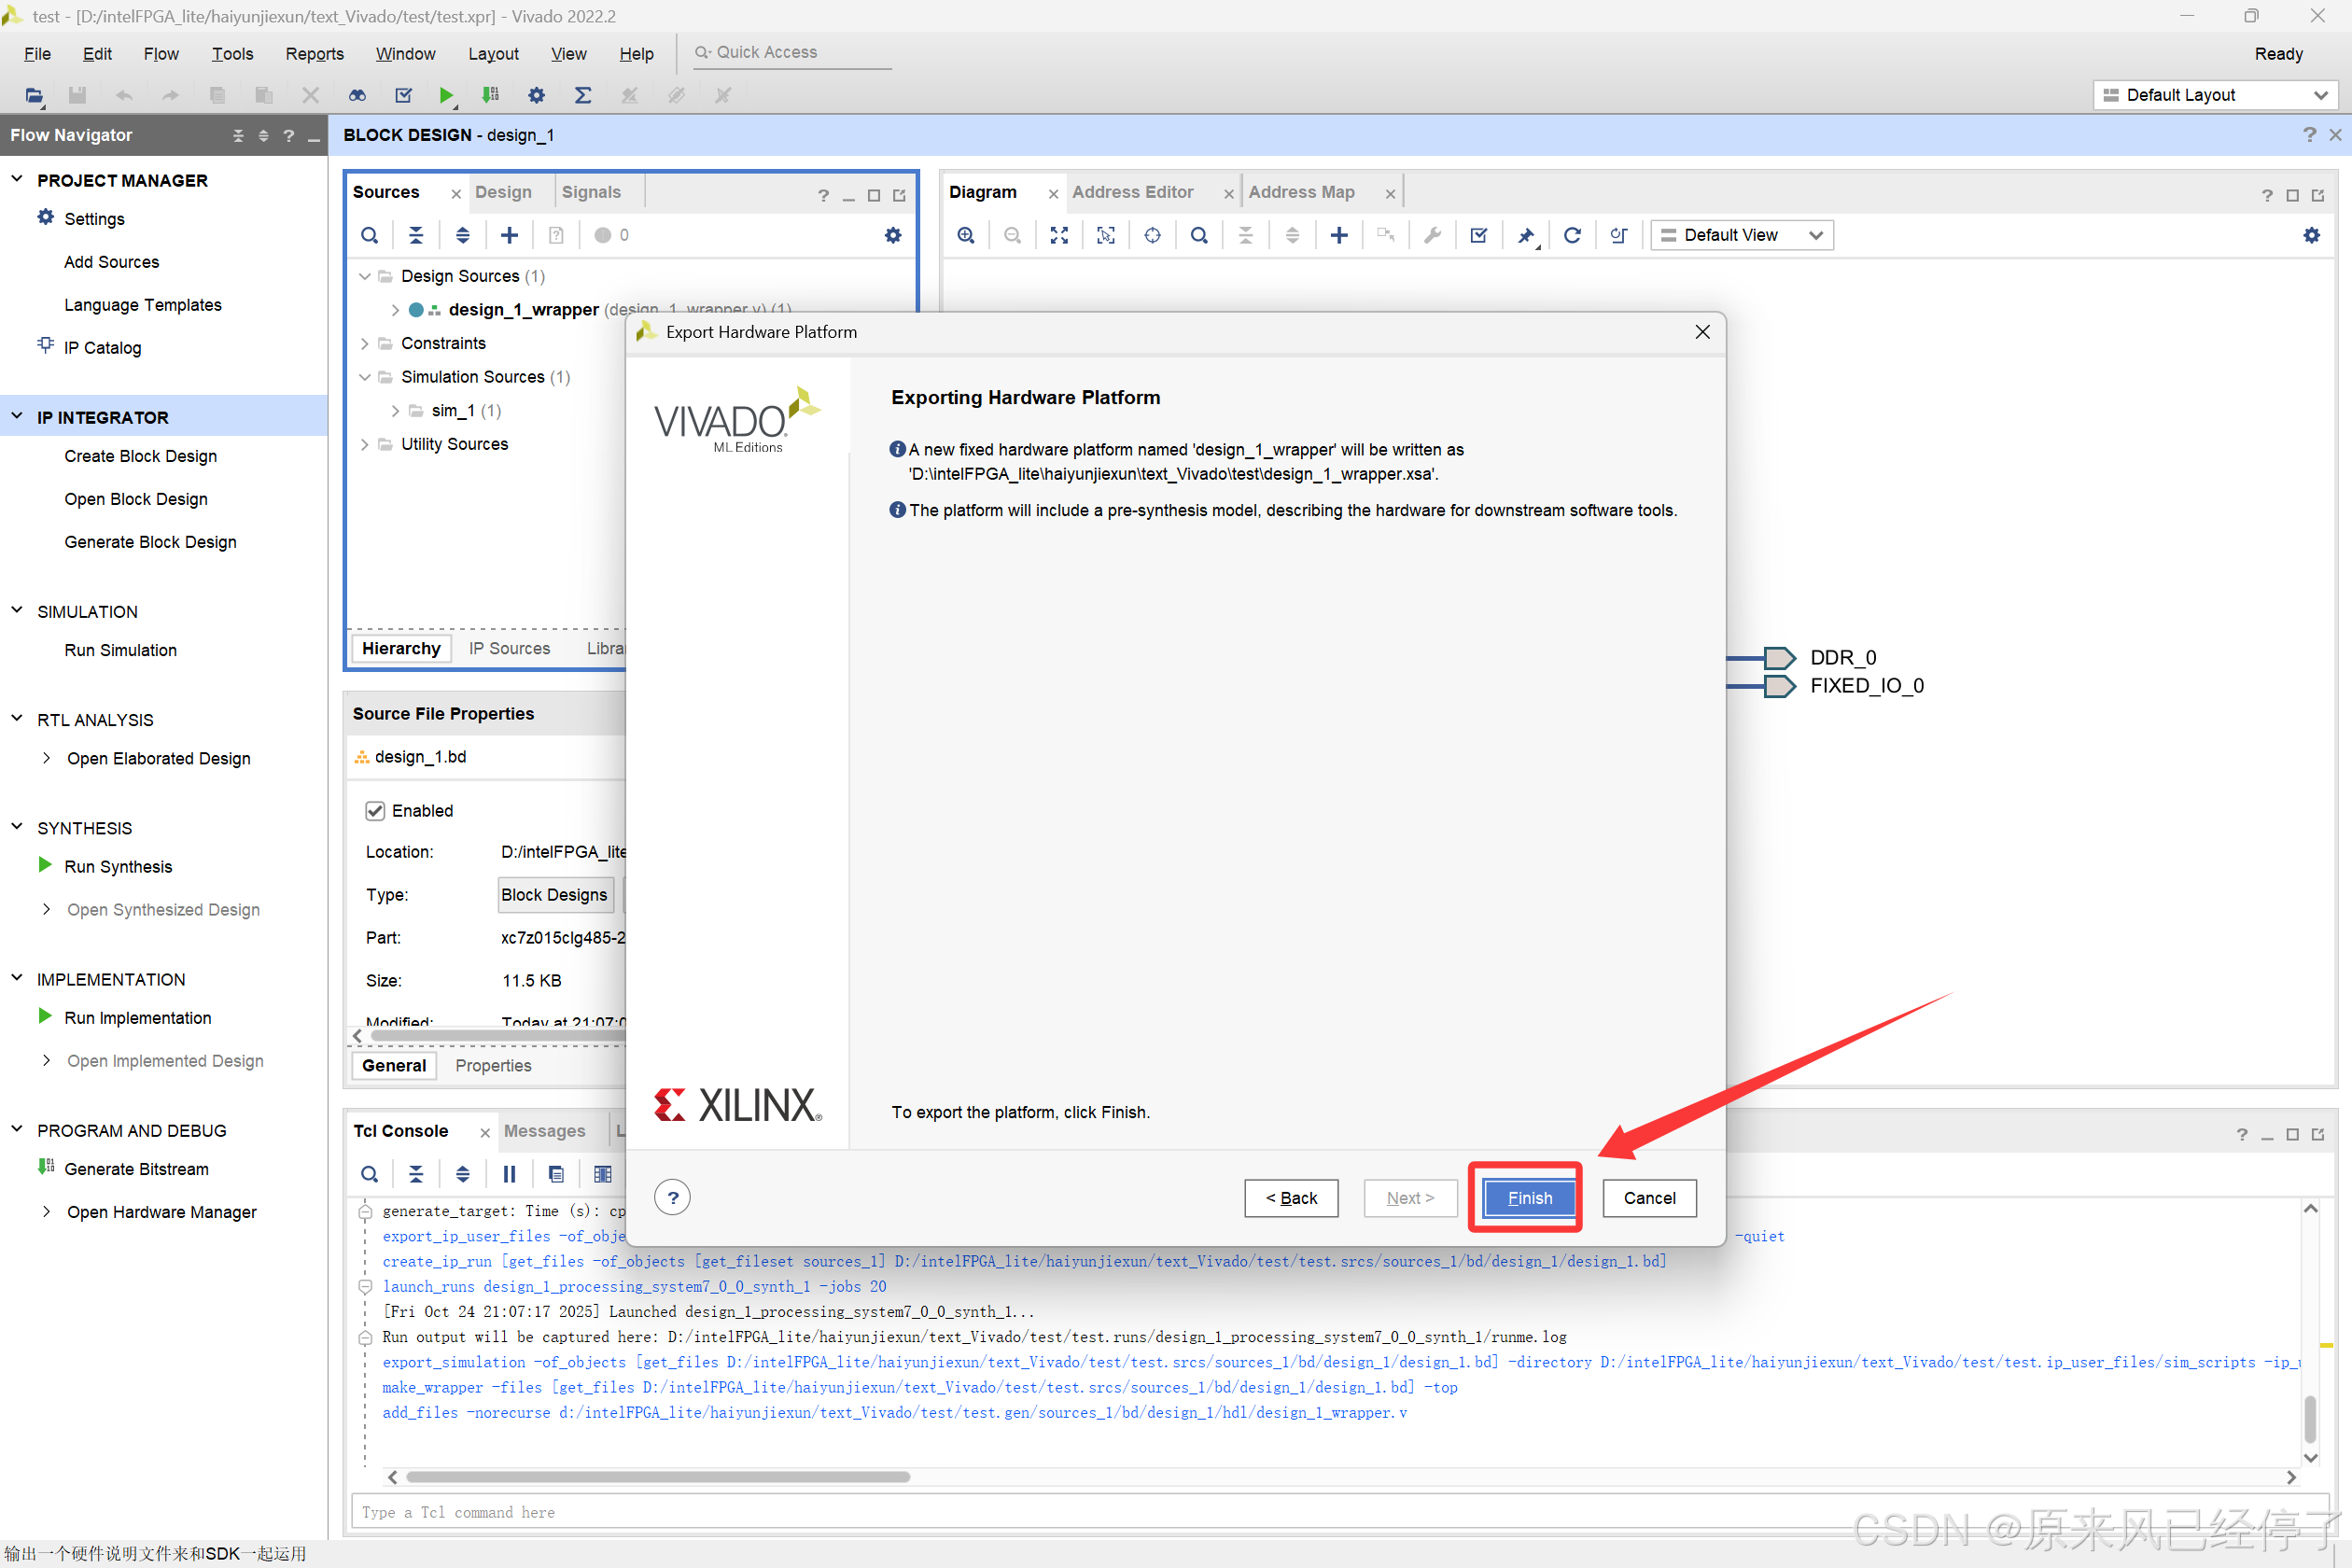Click the Sources panel search icon

coord(369,235)
